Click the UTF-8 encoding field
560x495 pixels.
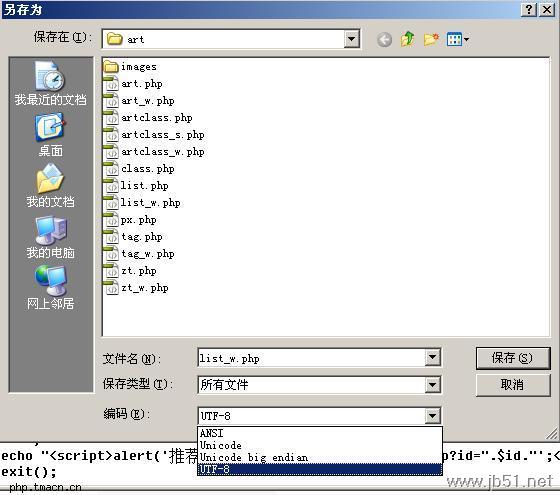tap(311, 416)
